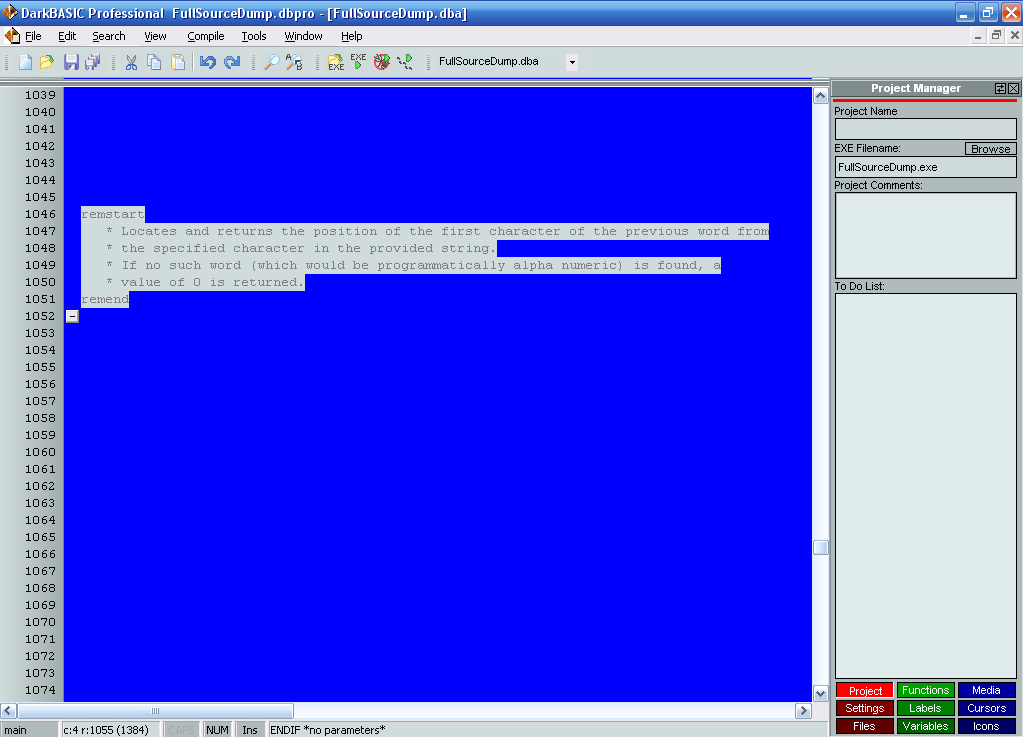Click the Open file folder icon

click(x=47, y=62)
